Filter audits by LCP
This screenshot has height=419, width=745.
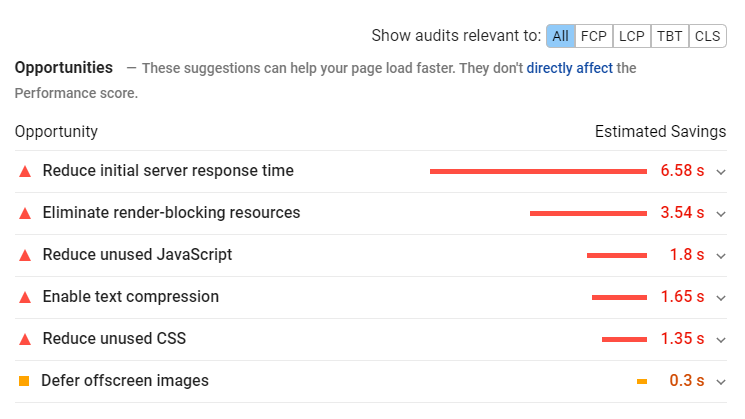(632, 36)
